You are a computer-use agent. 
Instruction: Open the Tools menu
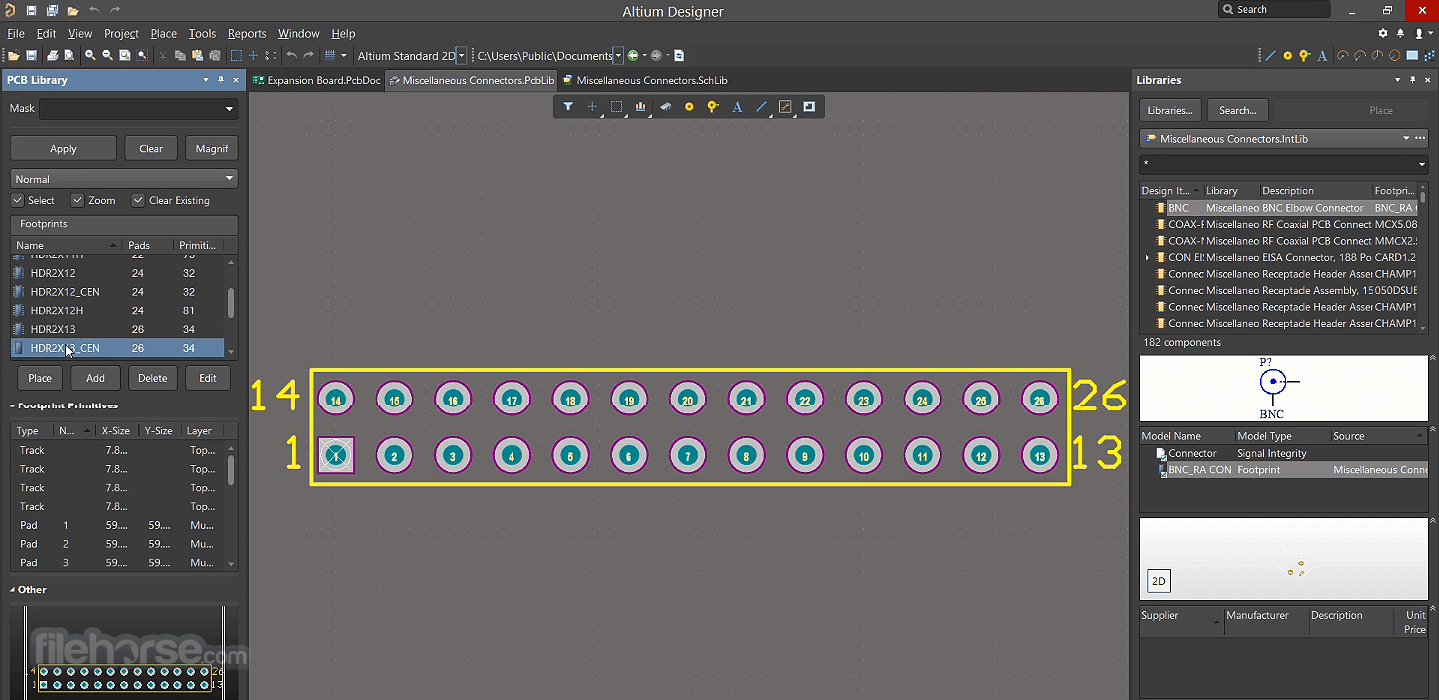202,33
